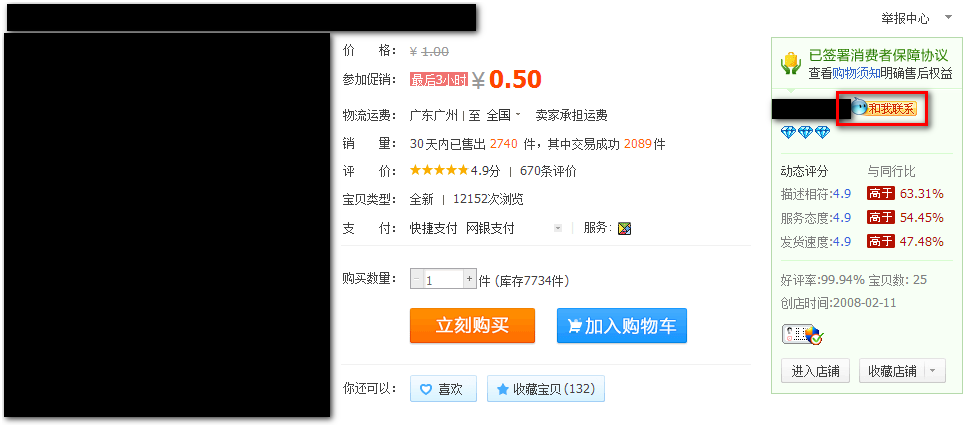
Task: Click the 立刻购买 buy now button
Action: [472, 326]
